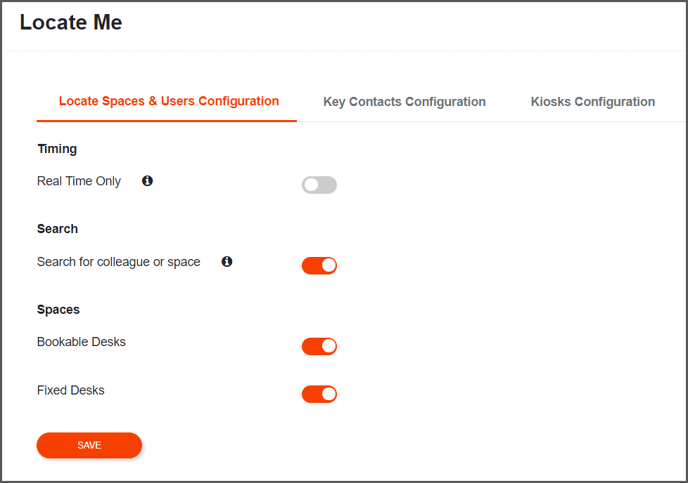Open the Kiosks Configuration tab
Viewport: 688px width, 483px height.
coord(593,102)
